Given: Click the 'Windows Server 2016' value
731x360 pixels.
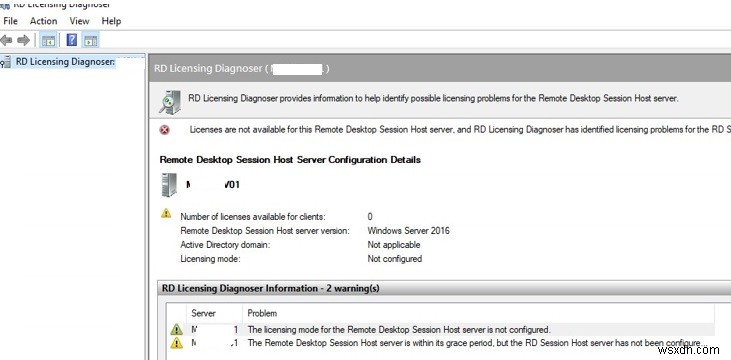Looking at the screenshot, I should point(408,230).
